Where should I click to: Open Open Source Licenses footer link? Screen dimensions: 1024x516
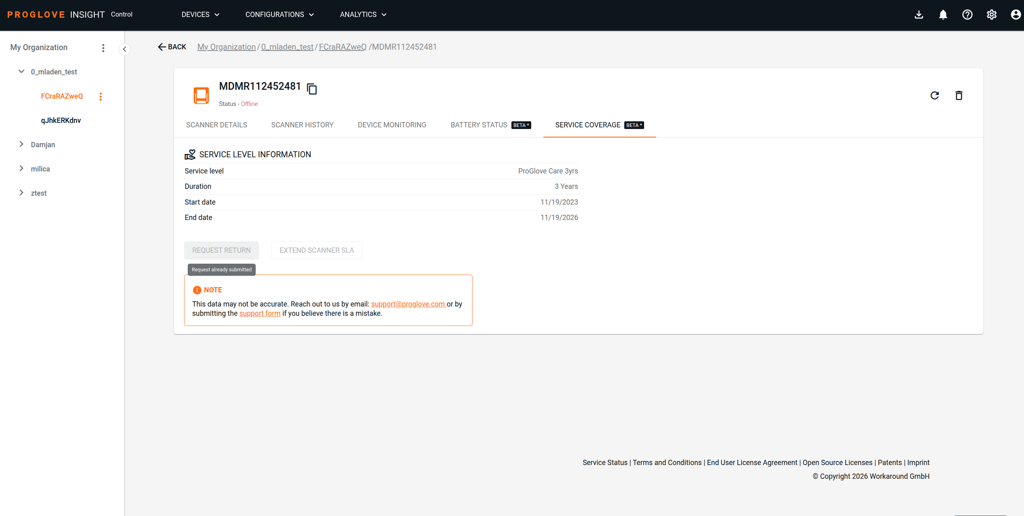837,462
